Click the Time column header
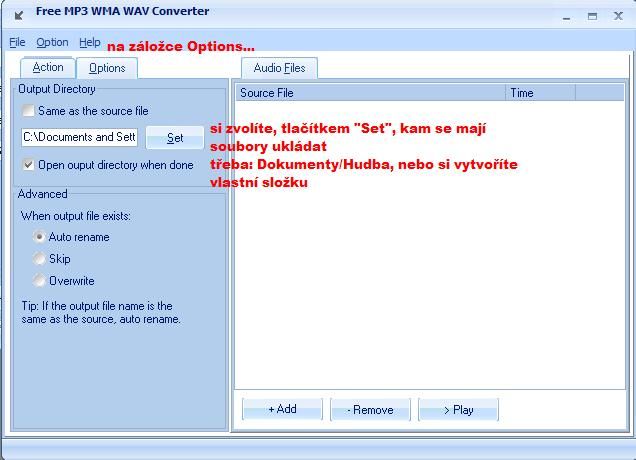The width and height of the screenshot is (636, 460). coord(541,92)
